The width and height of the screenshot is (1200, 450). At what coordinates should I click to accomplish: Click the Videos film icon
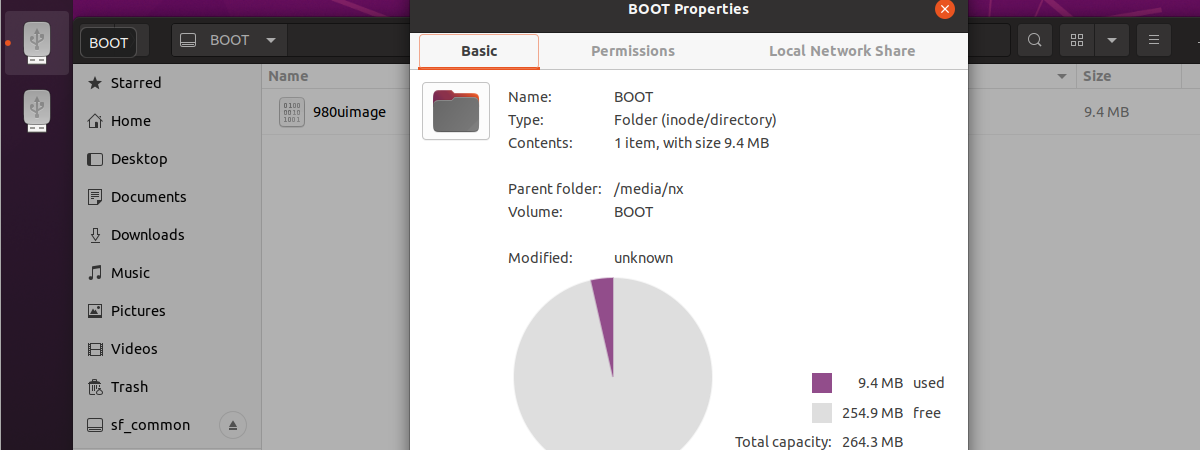(95, 349)
